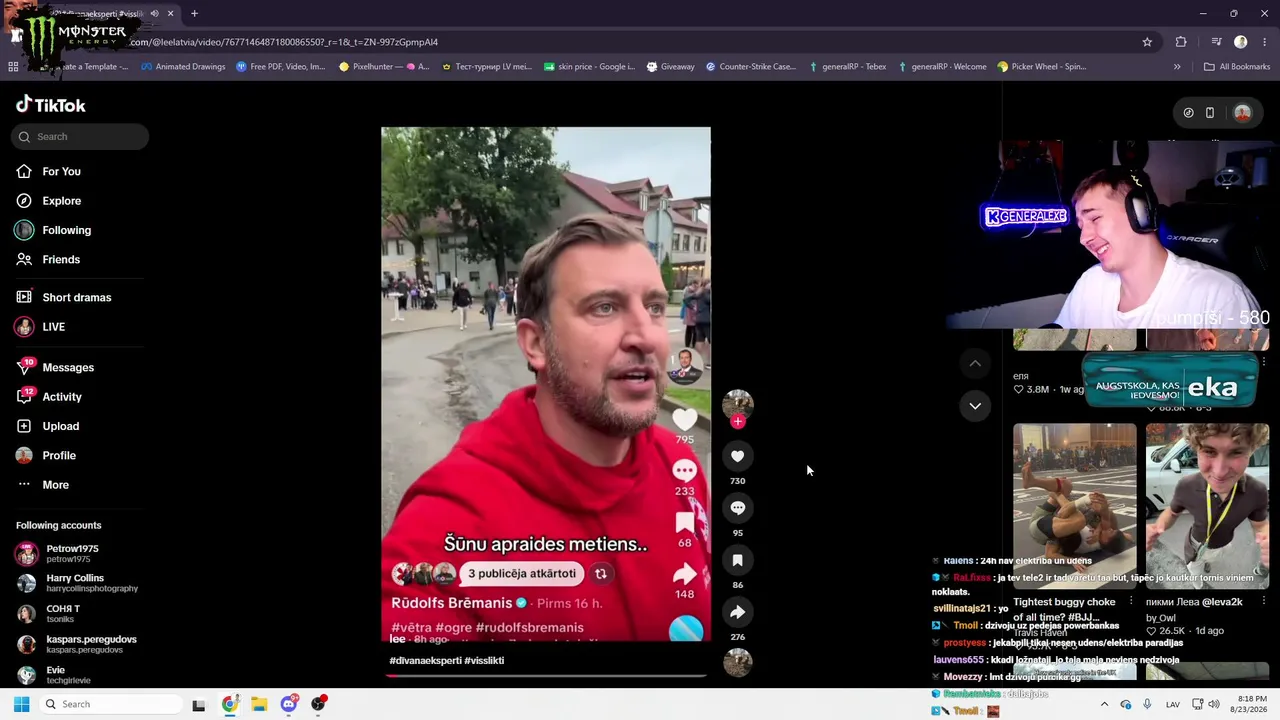The image size is (1280, 720).
Task: Open the Pixelhunter bookmark
Action: coord(384,67)
